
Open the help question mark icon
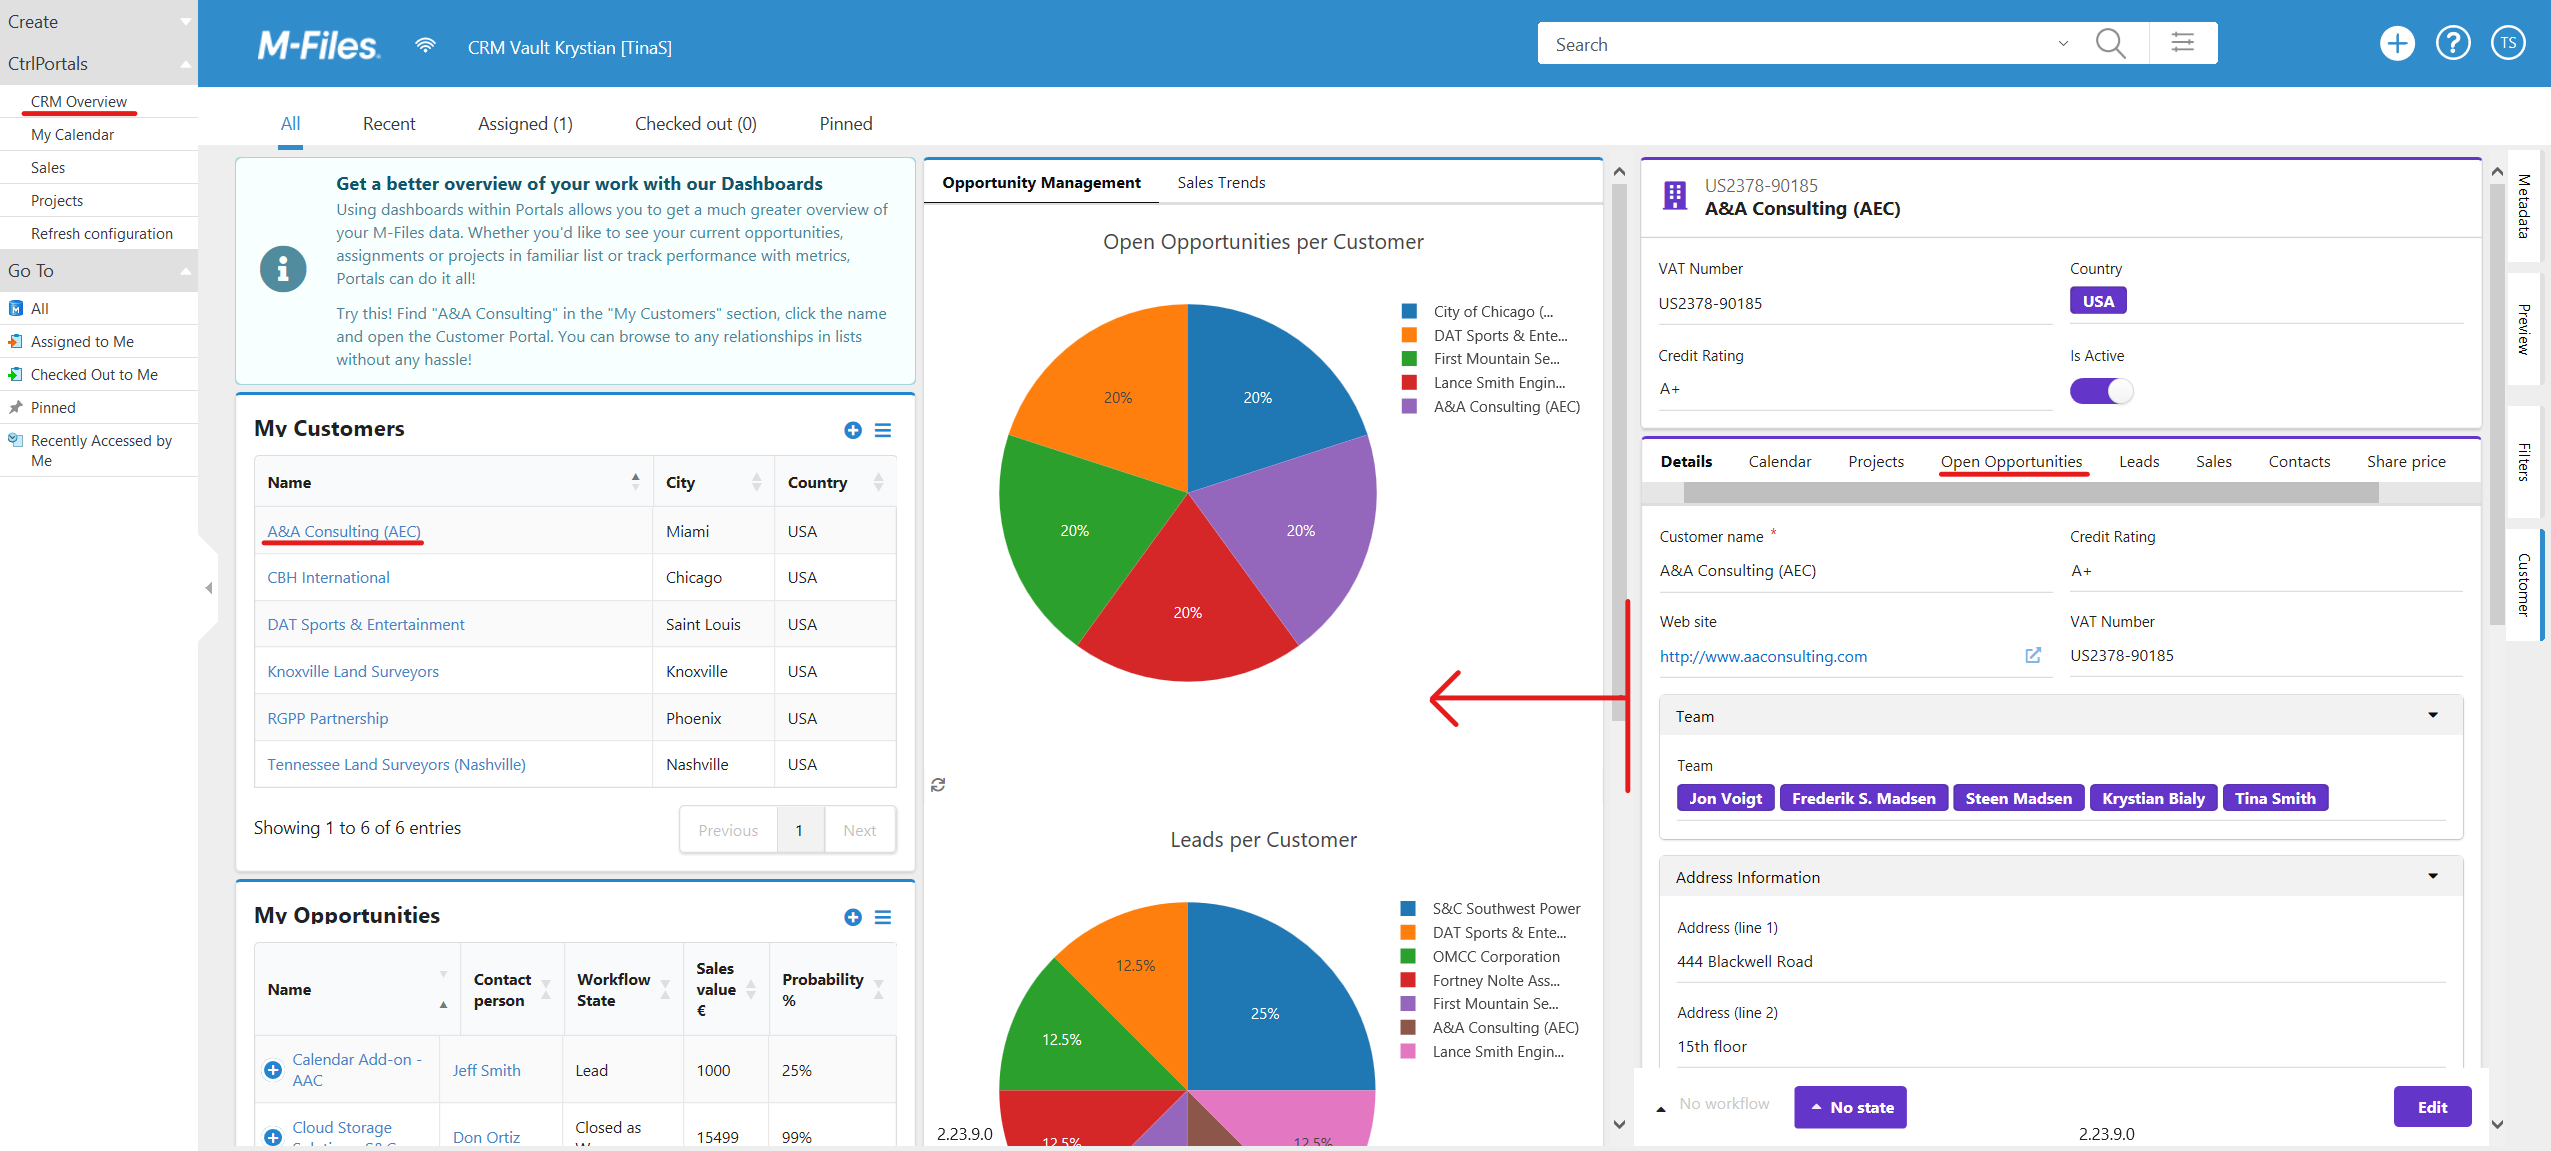pos(2453,43)
